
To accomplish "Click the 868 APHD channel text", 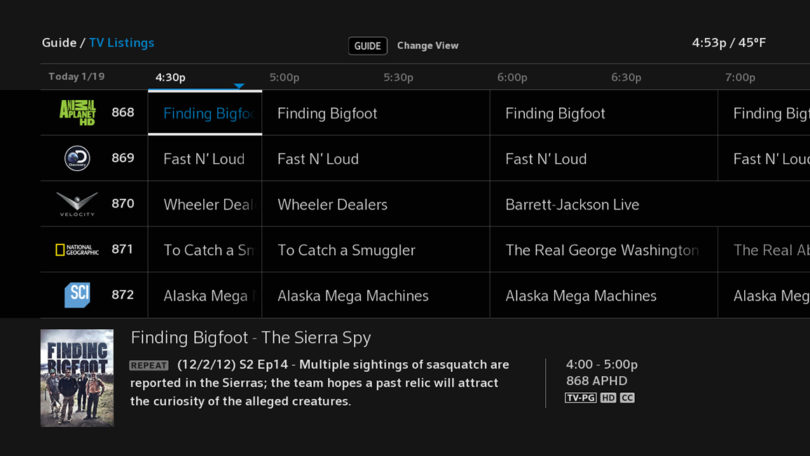I will pos(597,381).
